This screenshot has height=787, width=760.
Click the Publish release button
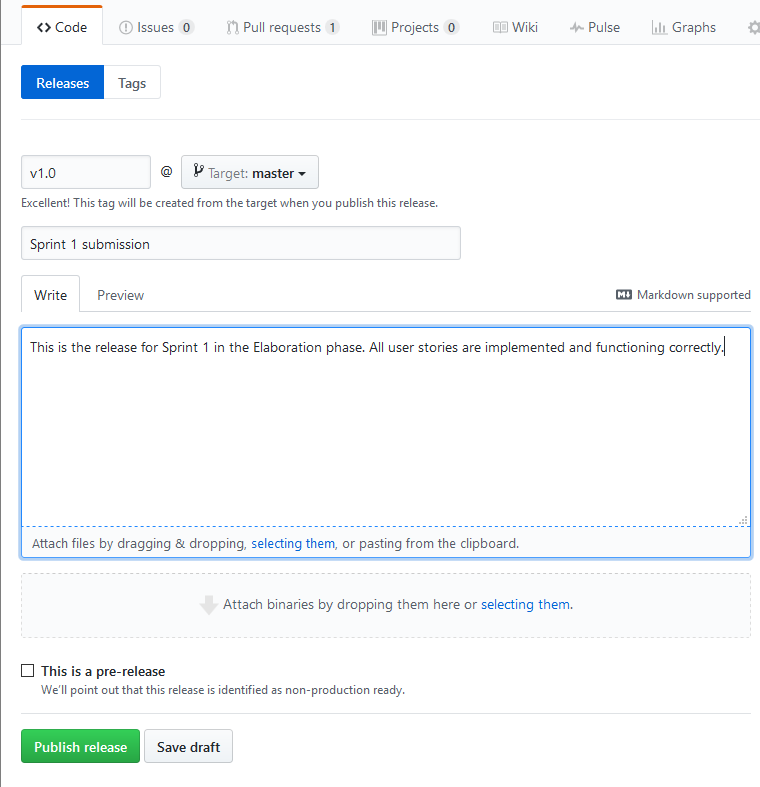click(80, 747)
